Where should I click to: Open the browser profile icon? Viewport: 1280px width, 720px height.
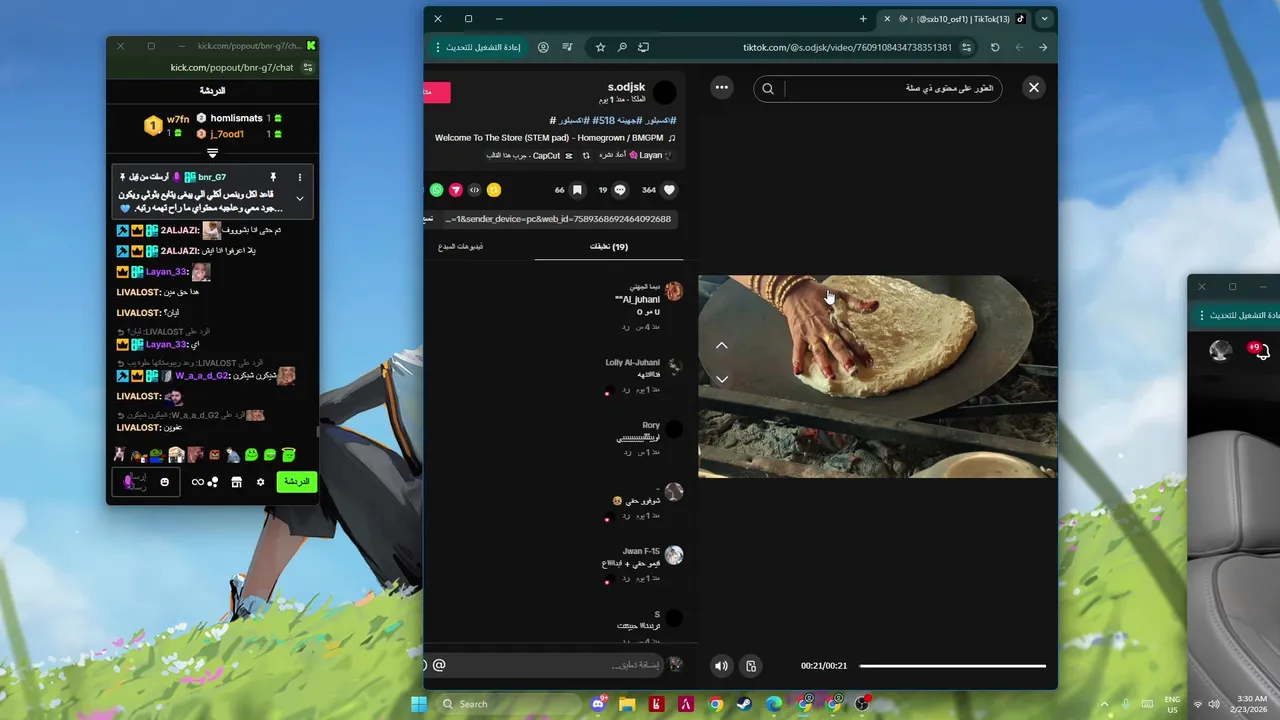(x=543, y=47)
